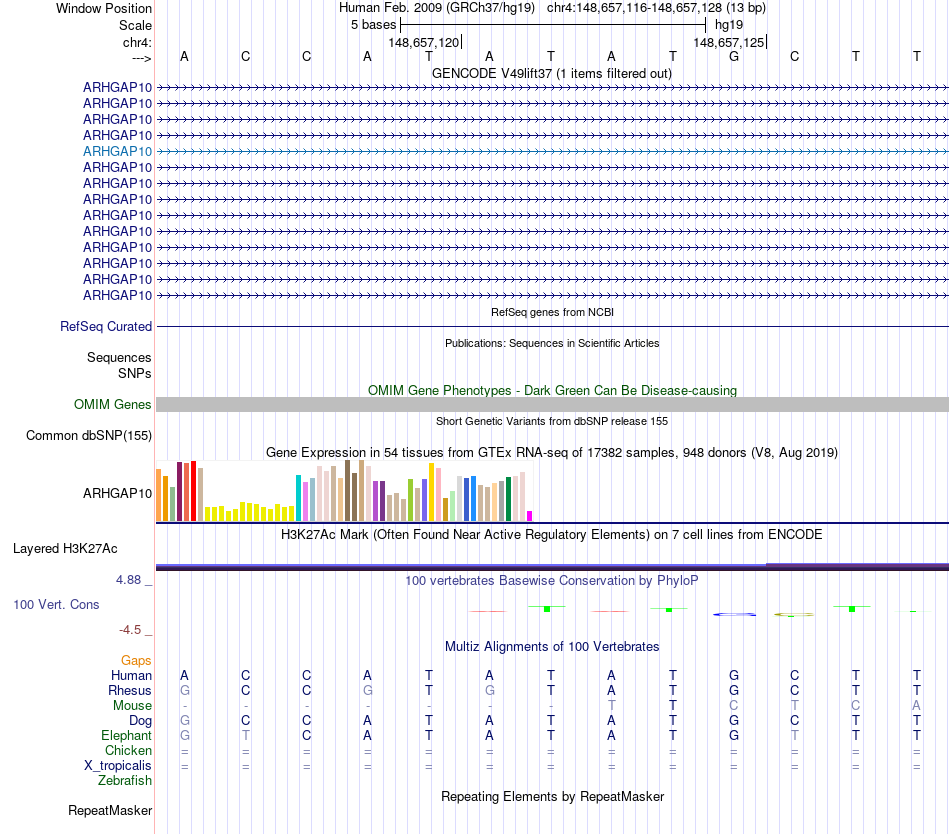Click the Zebrafish species label
950x834 pixels.
pyautogui.click(x=125, y=781)
